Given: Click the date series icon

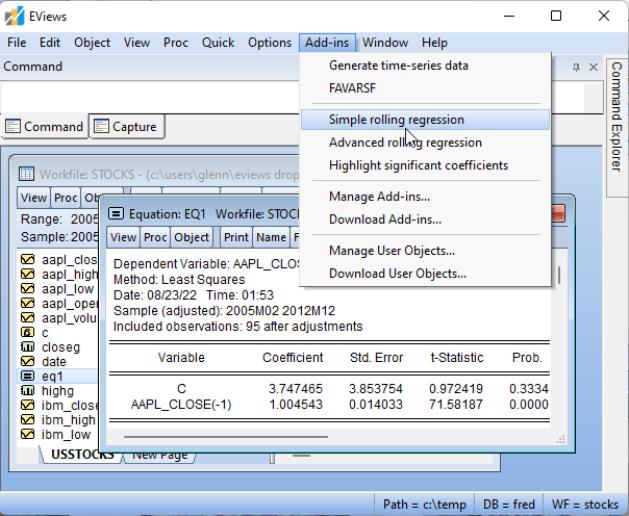Looking at the screenshot, I should 27,362.
